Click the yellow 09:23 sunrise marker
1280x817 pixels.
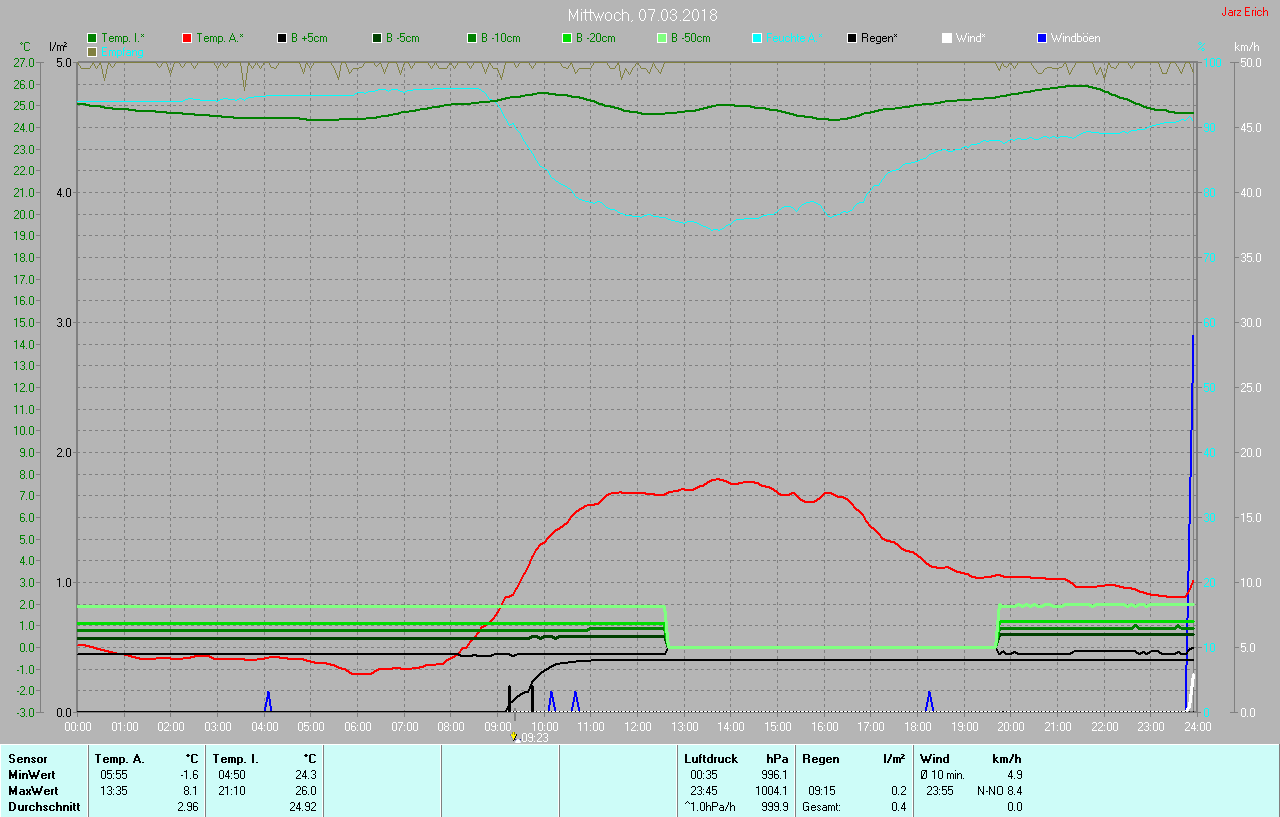click(x=515, y=737)
